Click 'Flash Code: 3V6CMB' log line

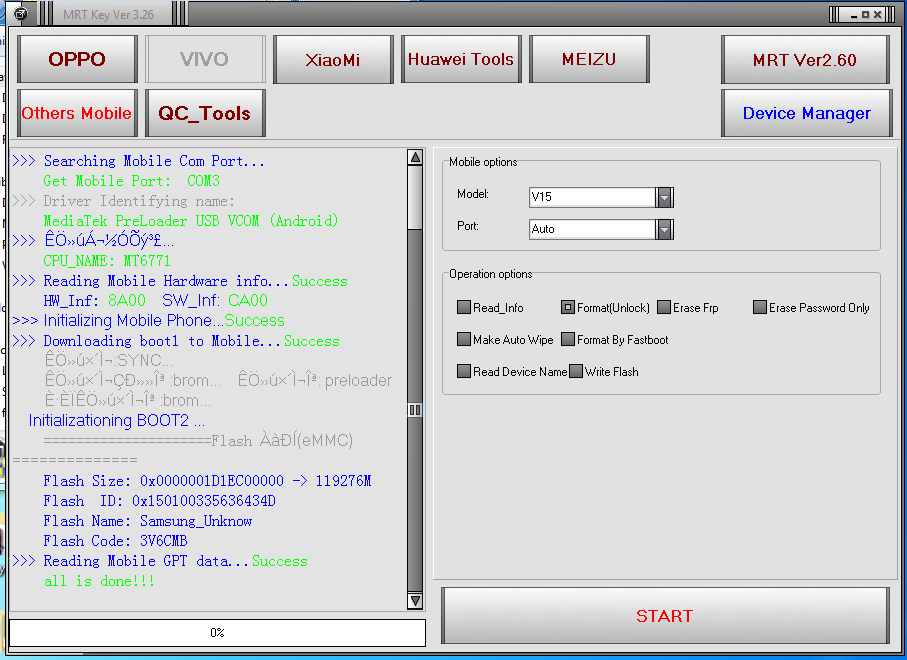pyautogui.click(x=115, y=541)
